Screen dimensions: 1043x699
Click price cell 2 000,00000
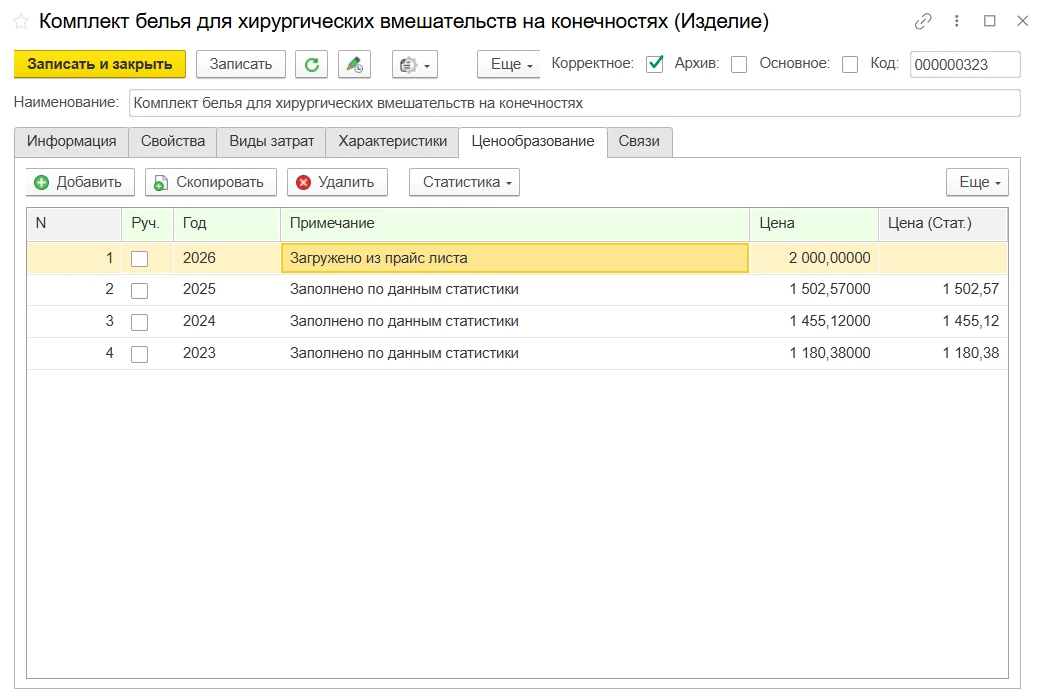click(x=814, y=258)
